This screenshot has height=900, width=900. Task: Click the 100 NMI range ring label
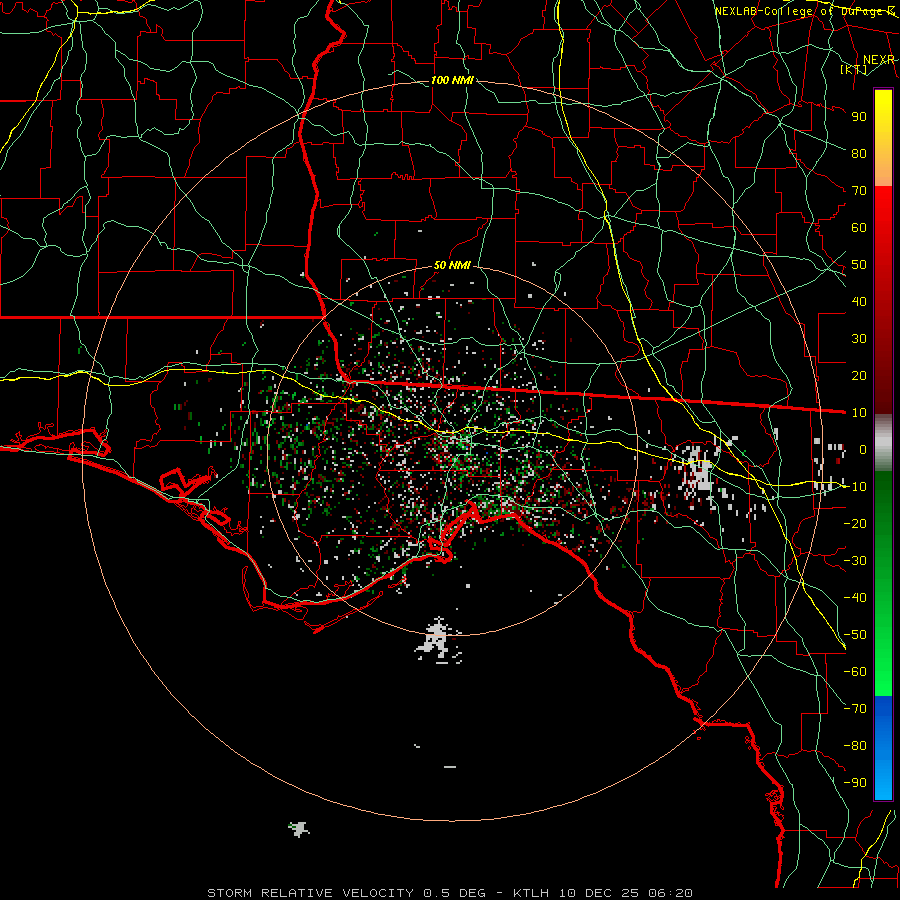click(x=452, y=80)
